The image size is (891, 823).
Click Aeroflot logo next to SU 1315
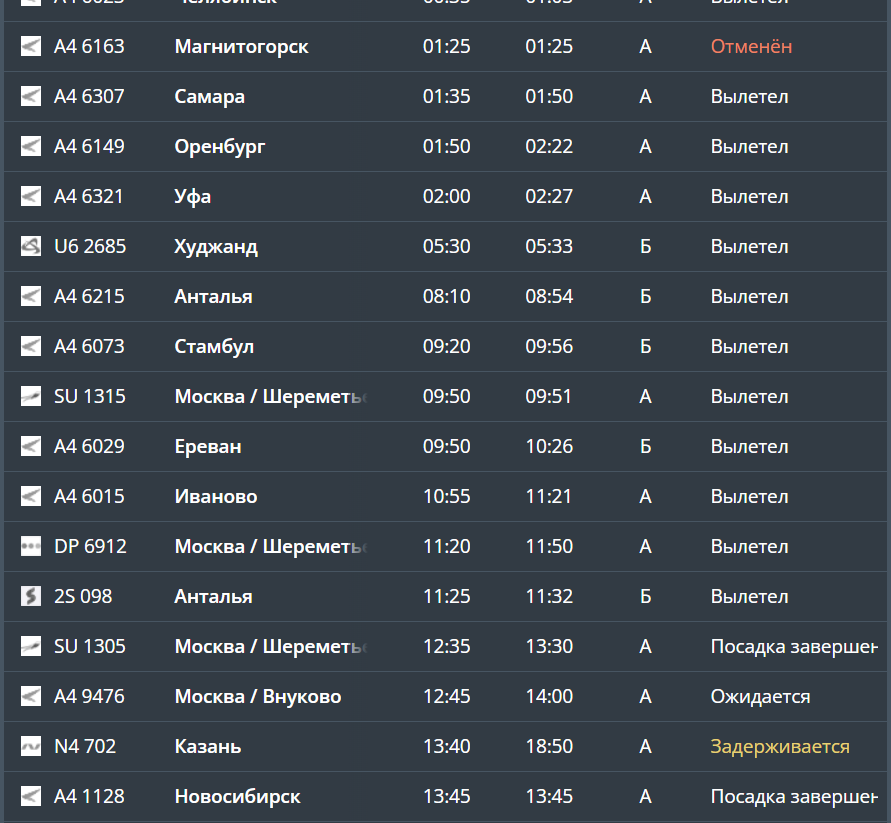[31, 396]
